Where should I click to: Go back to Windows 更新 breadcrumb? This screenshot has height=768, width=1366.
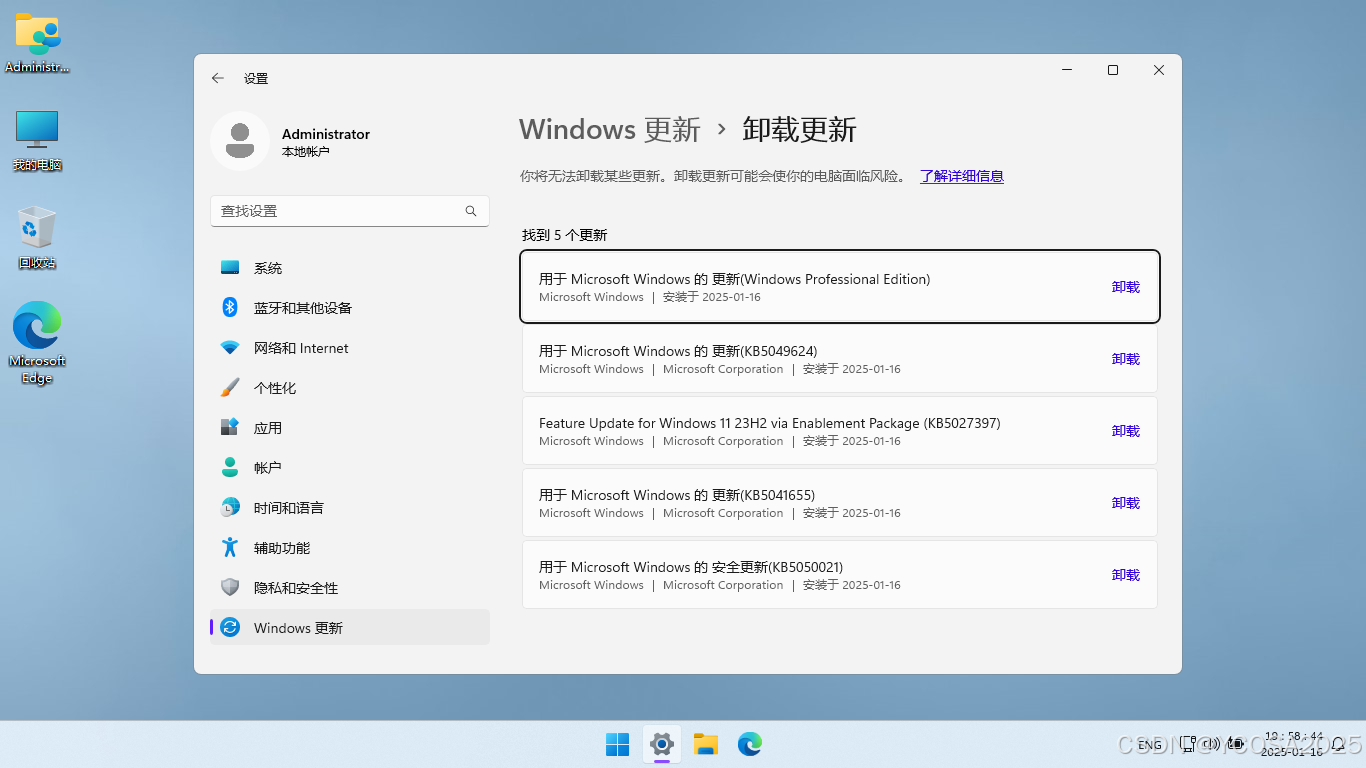[x=610, y=130]
